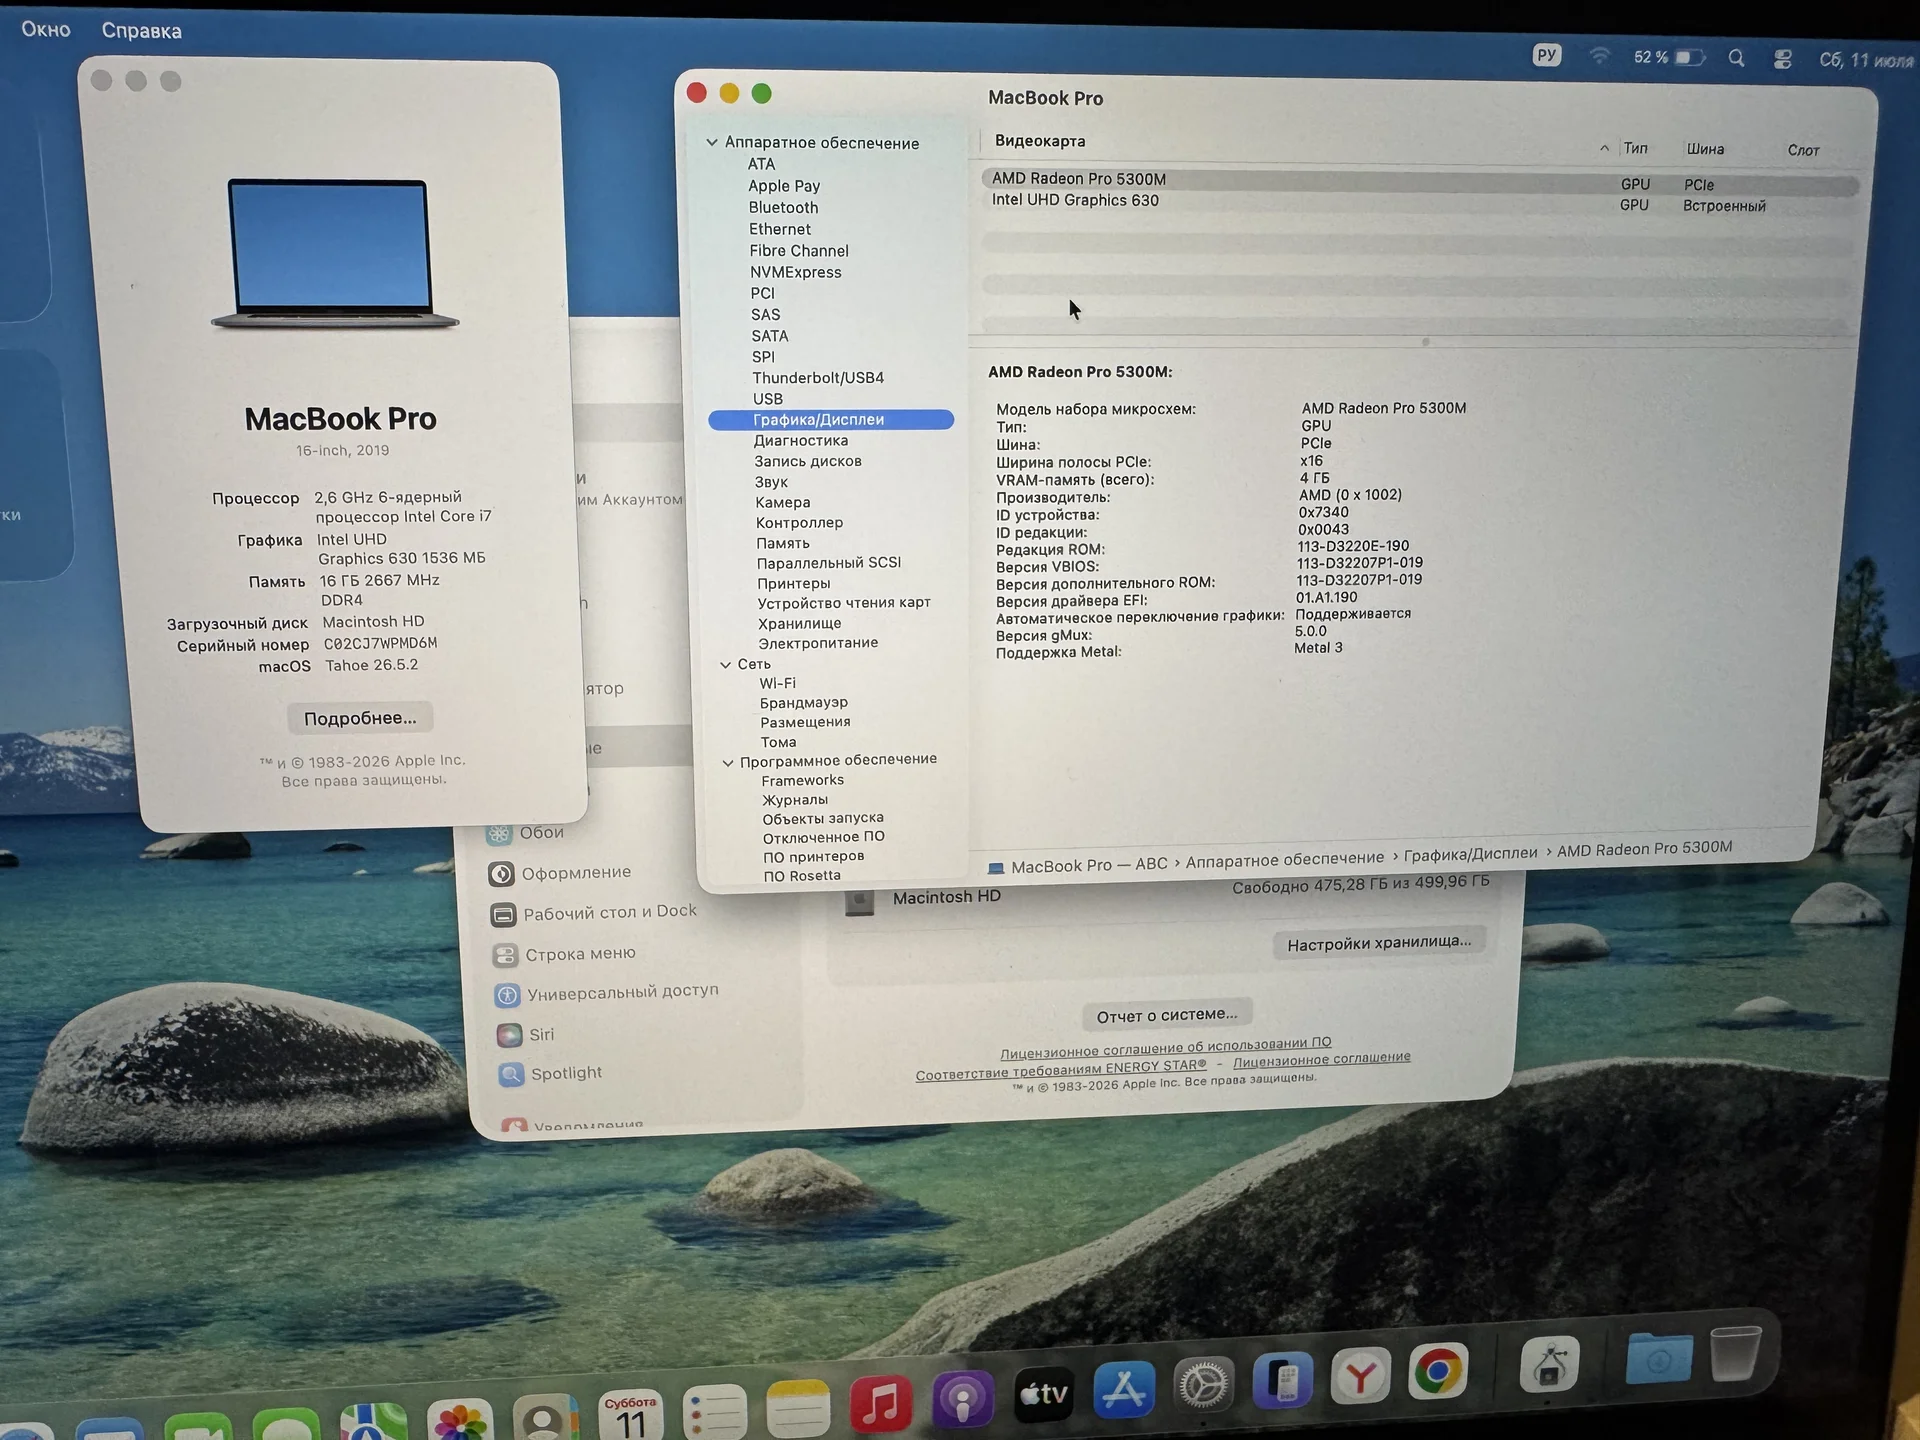Image resolution: width=1920 pixels, height=1440 pixels.
Task: Open Photos app in the Dock
Action: click(460, 1421)
